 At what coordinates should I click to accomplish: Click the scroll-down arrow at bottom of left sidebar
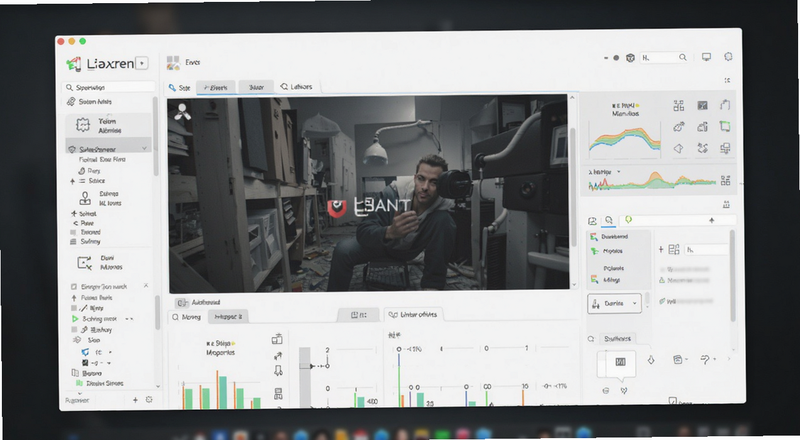[x=158, y=386]
